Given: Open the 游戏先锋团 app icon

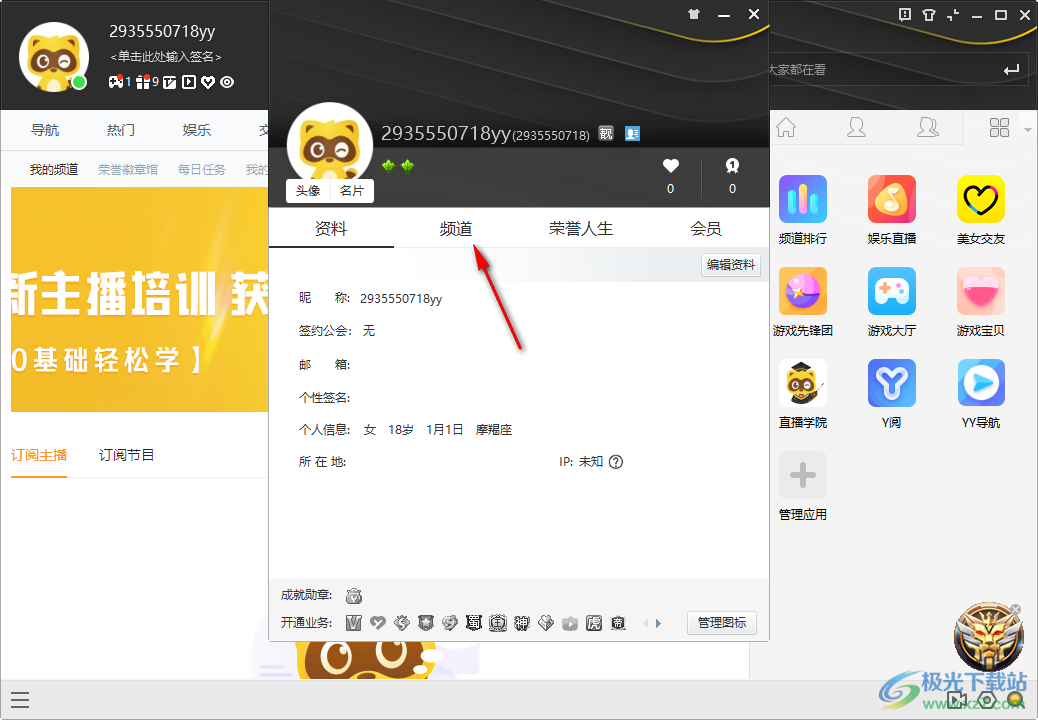Looking at the screenshot, I should (803, 291).
